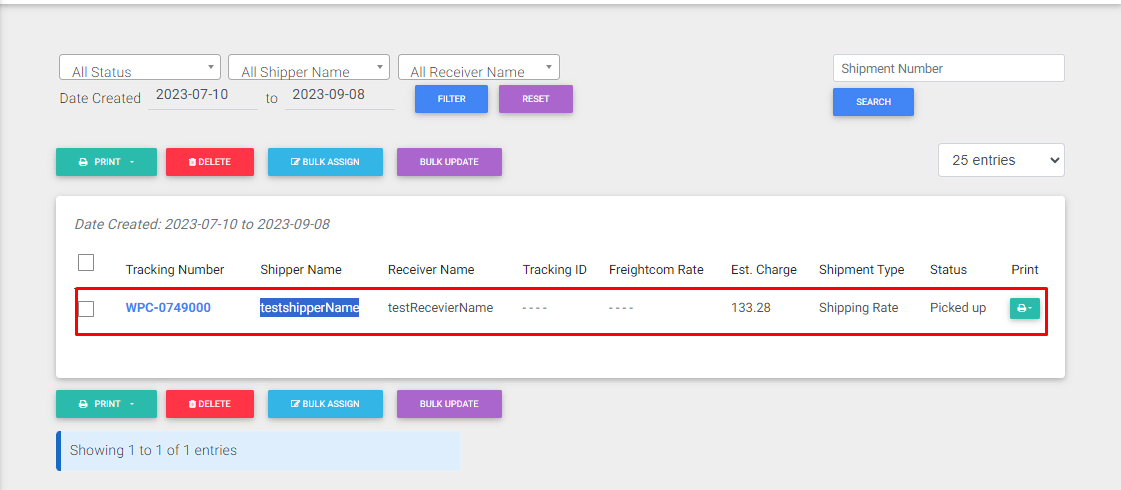Hit the SEARCH button
Viewport: 1121px width, 490px height.
coord(873,102)
